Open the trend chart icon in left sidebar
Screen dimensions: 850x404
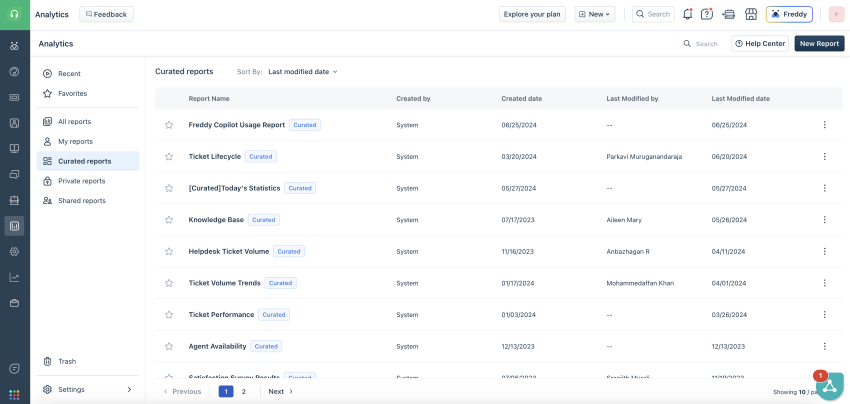(15, 278)
